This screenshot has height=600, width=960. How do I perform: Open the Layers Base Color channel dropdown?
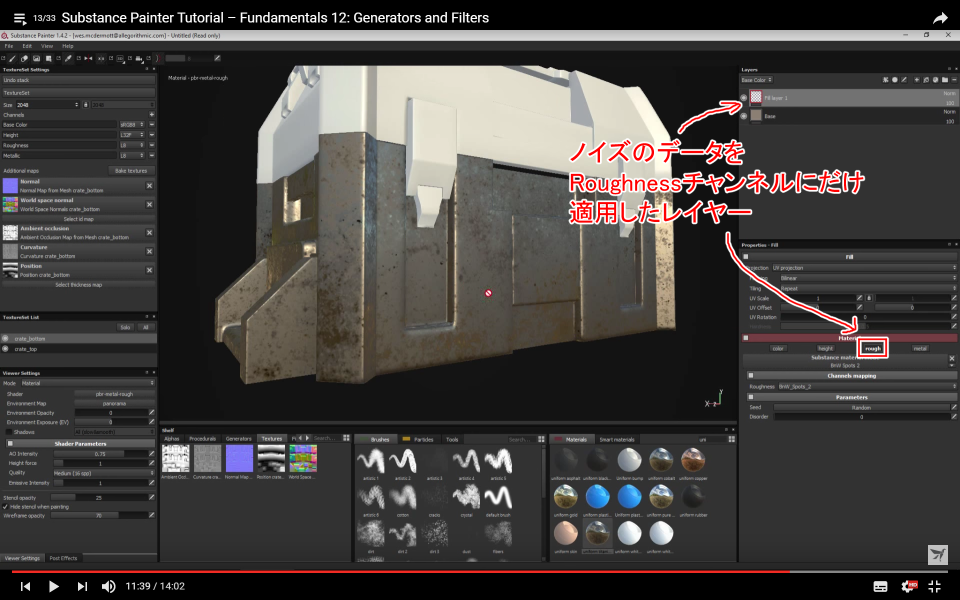coord(757,80)
